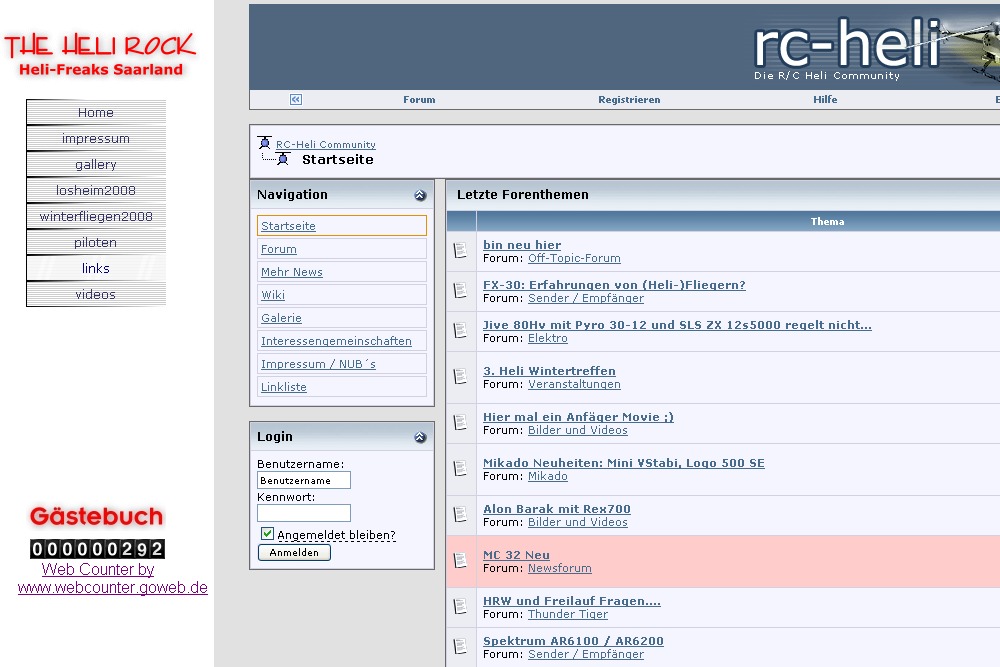The width and height of the screenshot is (1000, 667).
Task: Open the losheim2008 menu item
Action: tap(96, 191)
